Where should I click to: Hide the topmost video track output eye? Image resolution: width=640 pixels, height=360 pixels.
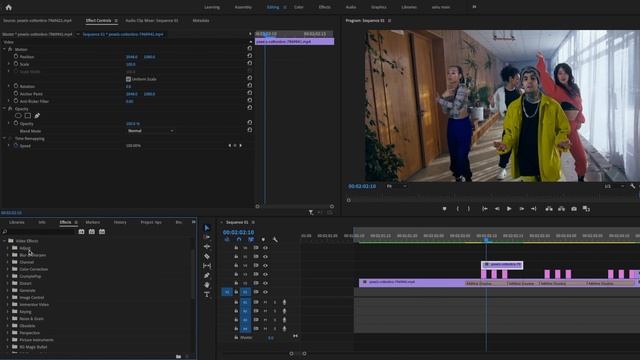[x=265, y=248]
